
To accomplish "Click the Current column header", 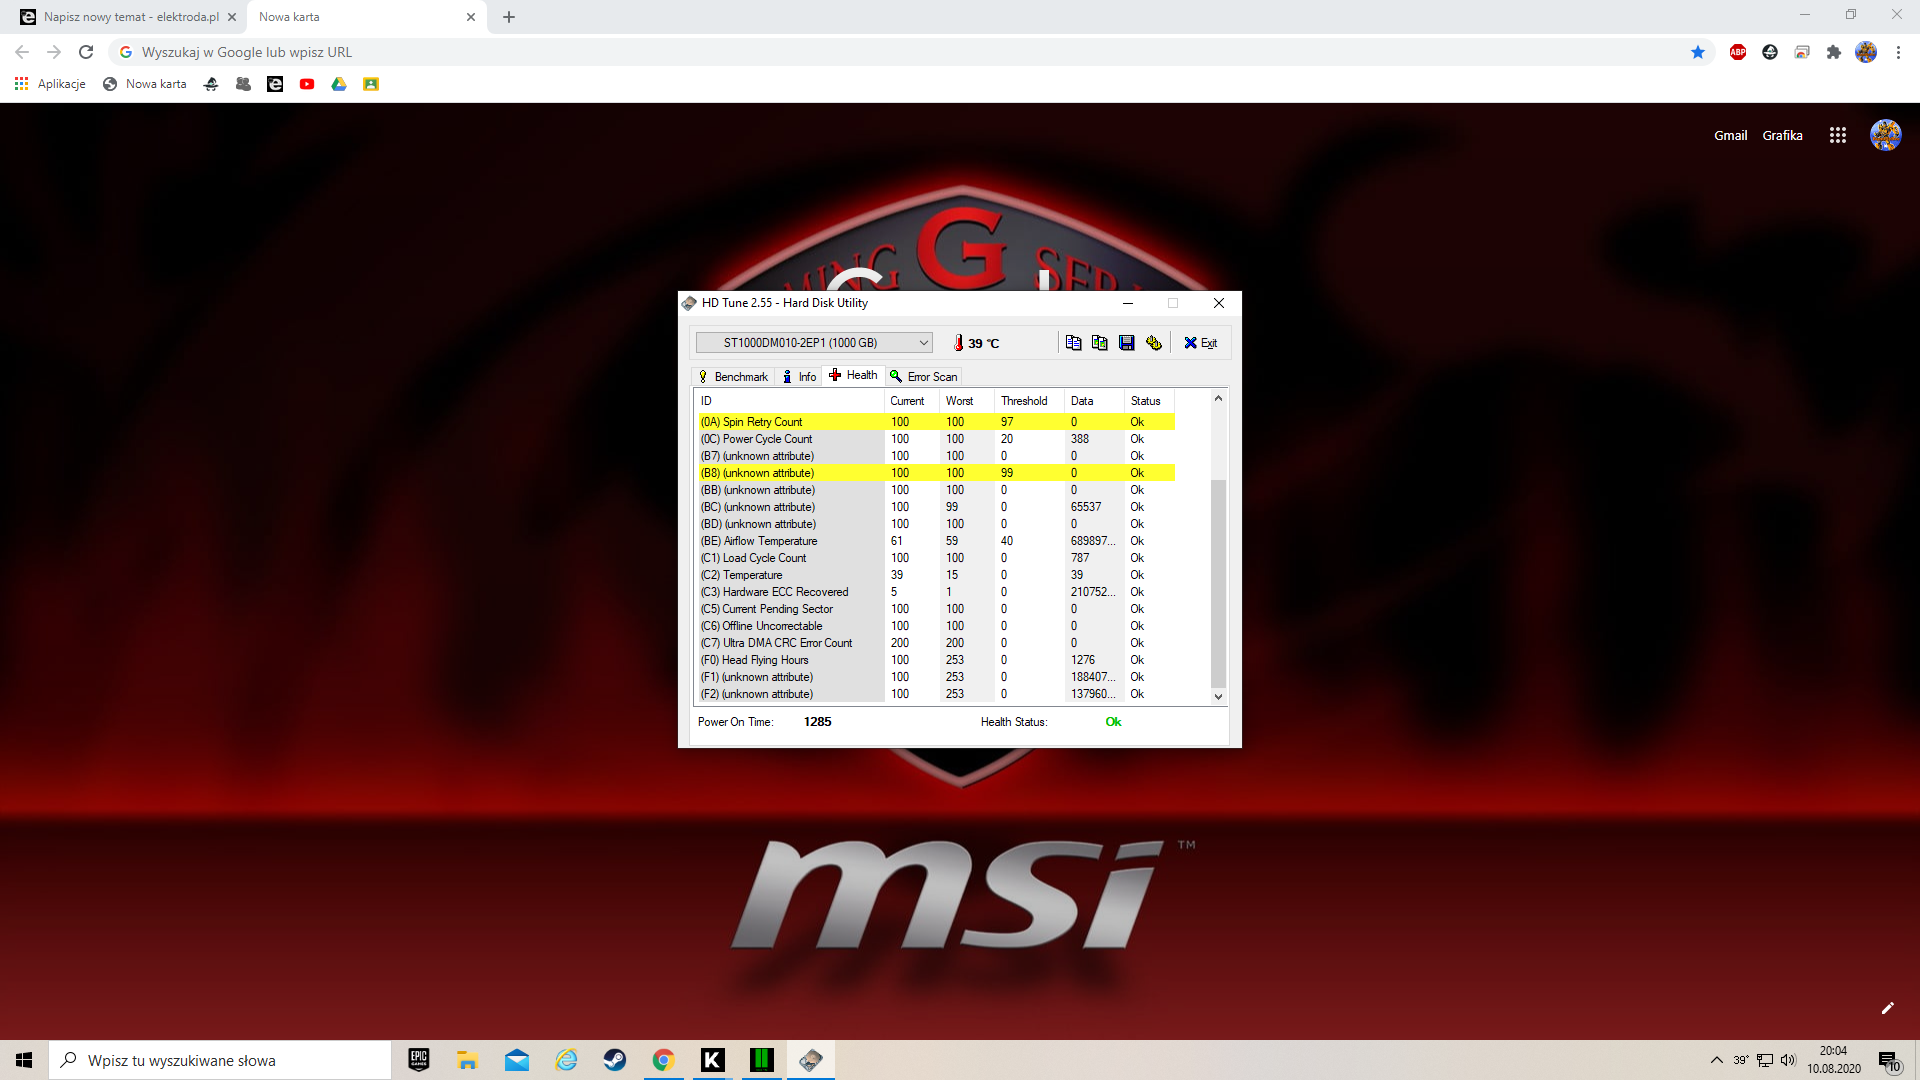I will click(x=912, y=401).
